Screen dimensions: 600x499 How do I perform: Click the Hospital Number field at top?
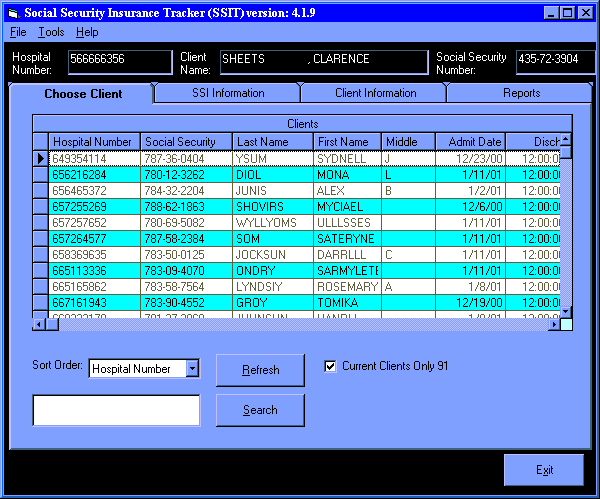coord(120,62)
